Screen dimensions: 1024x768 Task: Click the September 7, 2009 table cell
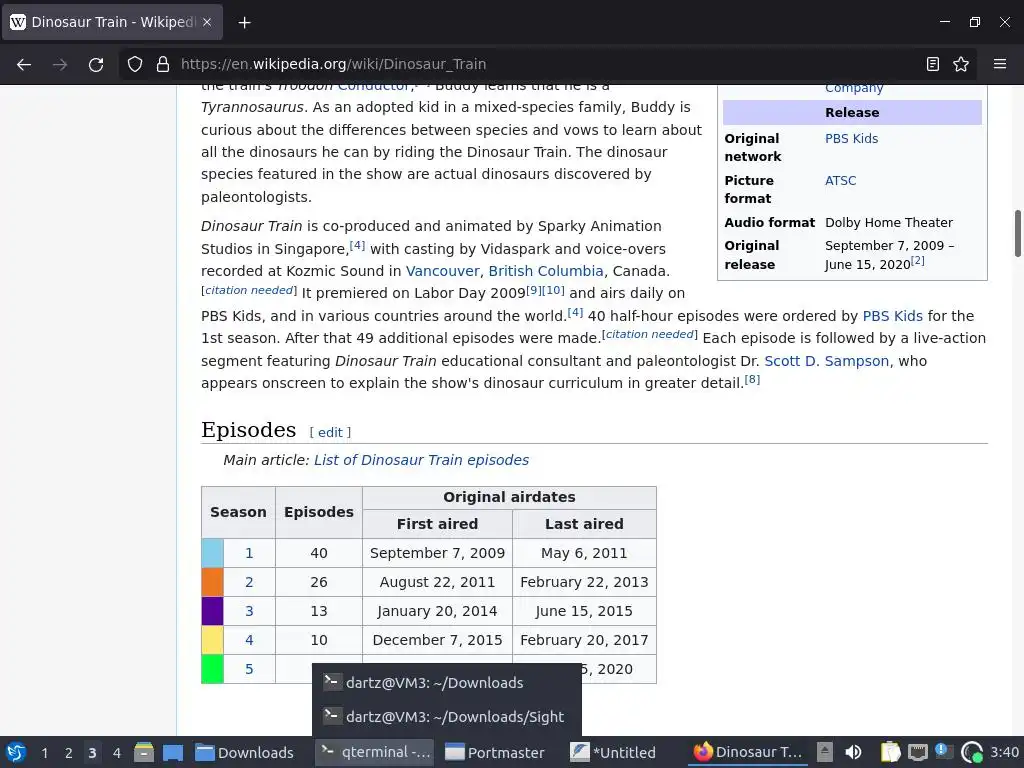coord(438,553)
